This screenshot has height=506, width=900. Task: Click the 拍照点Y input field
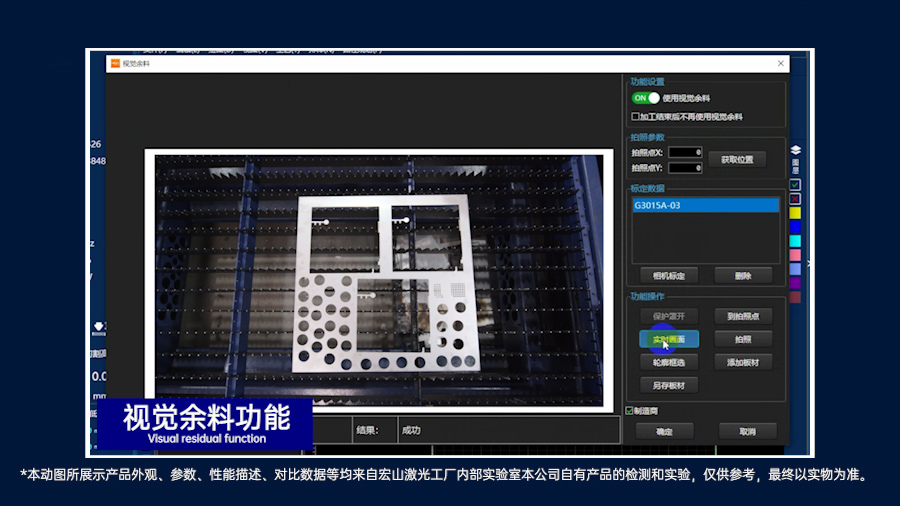pos(685,168)
